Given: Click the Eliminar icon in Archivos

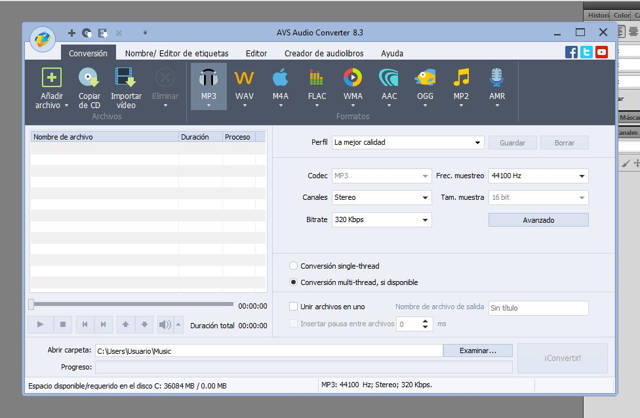Looking at the screenshot, I should [165, 78].
